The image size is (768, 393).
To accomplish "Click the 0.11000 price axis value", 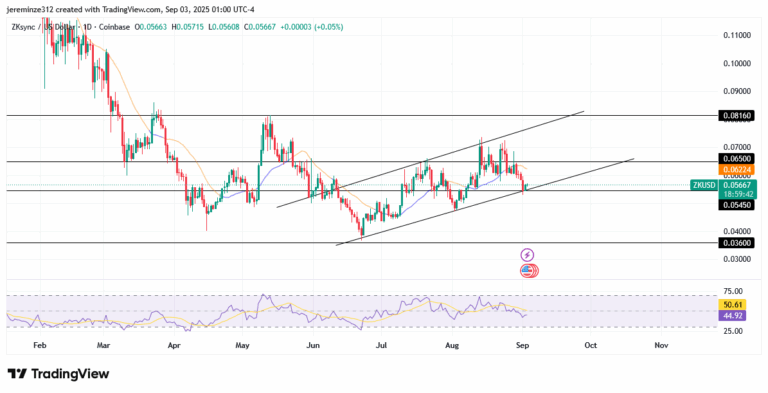I will [737, 35].
